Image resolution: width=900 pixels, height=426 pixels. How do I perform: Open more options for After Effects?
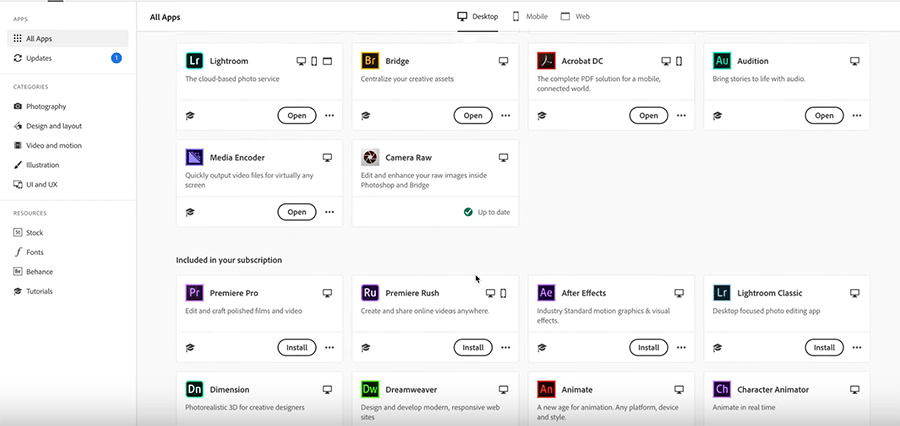681,347
